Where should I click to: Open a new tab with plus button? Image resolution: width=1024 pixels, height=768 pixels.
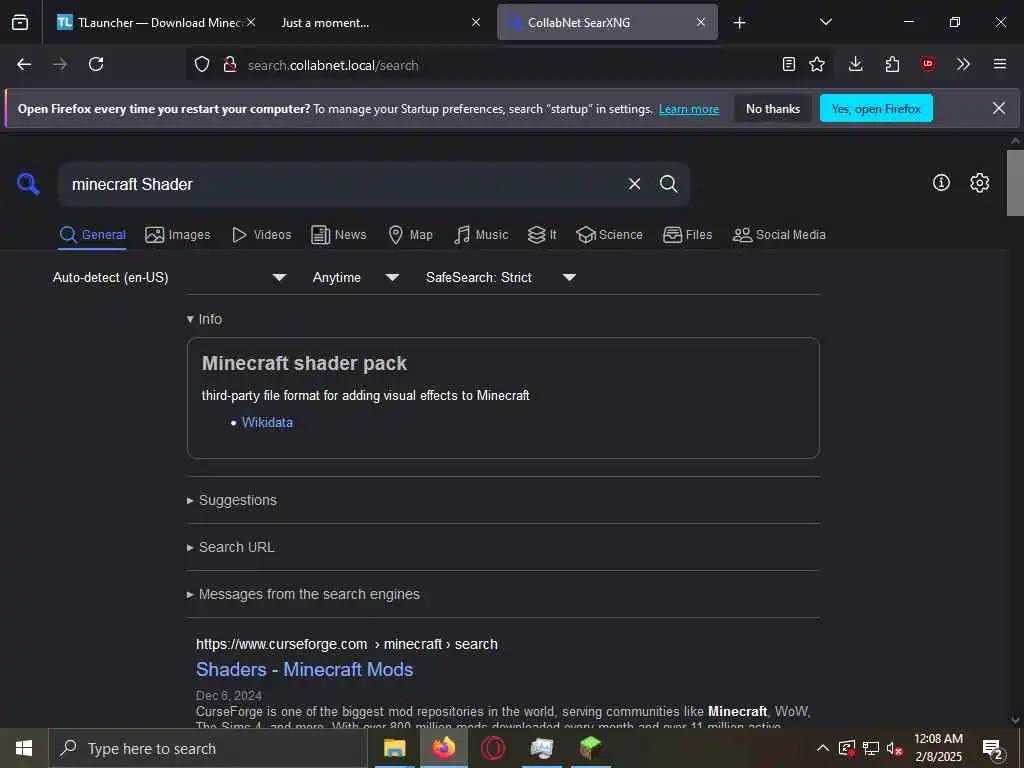[x=739, y=23]
